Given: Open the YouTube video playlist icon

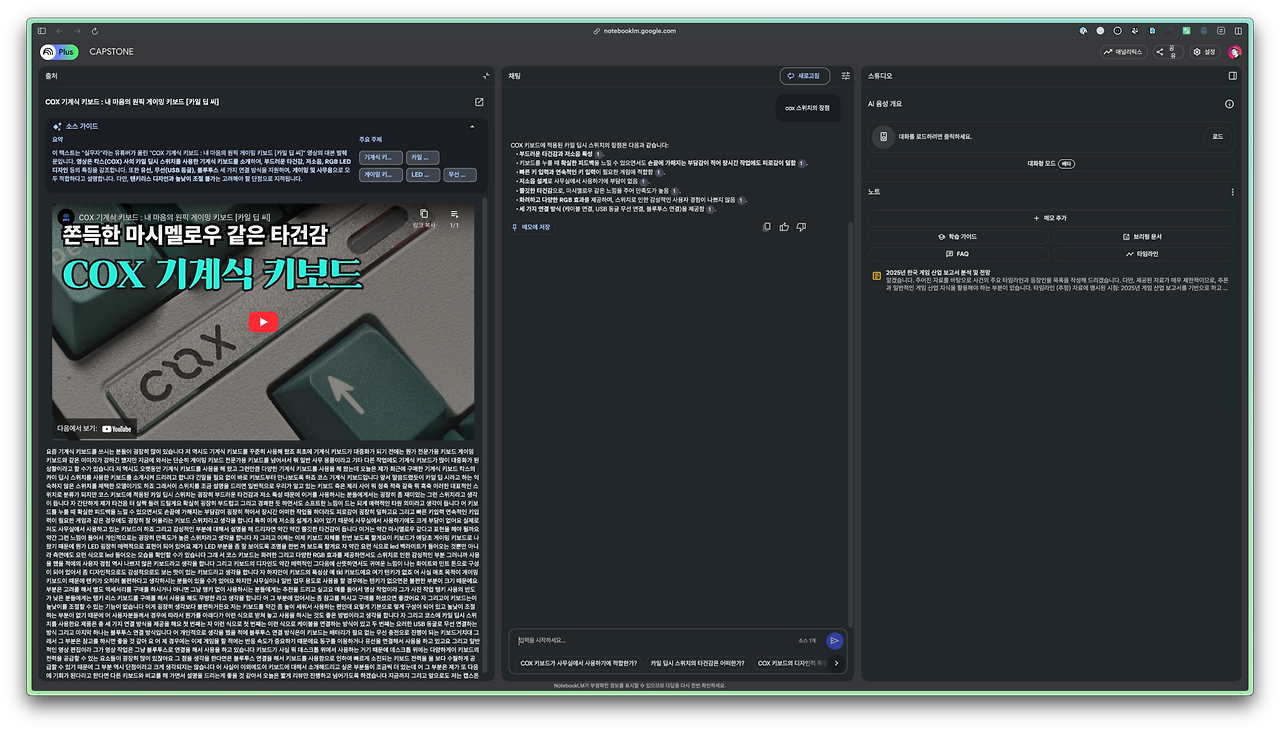Looking at the screenshot, I should click(x=454, y=216).
